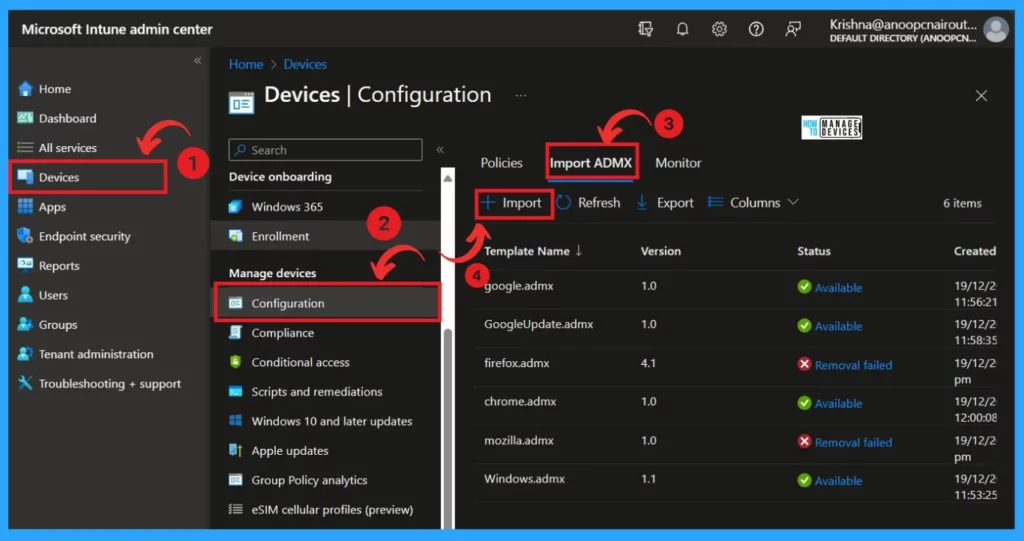The height and width of the screenshot is (541, 1024).
Task: Click the Dashboard icon in navigation
Action: coord(25,118)
